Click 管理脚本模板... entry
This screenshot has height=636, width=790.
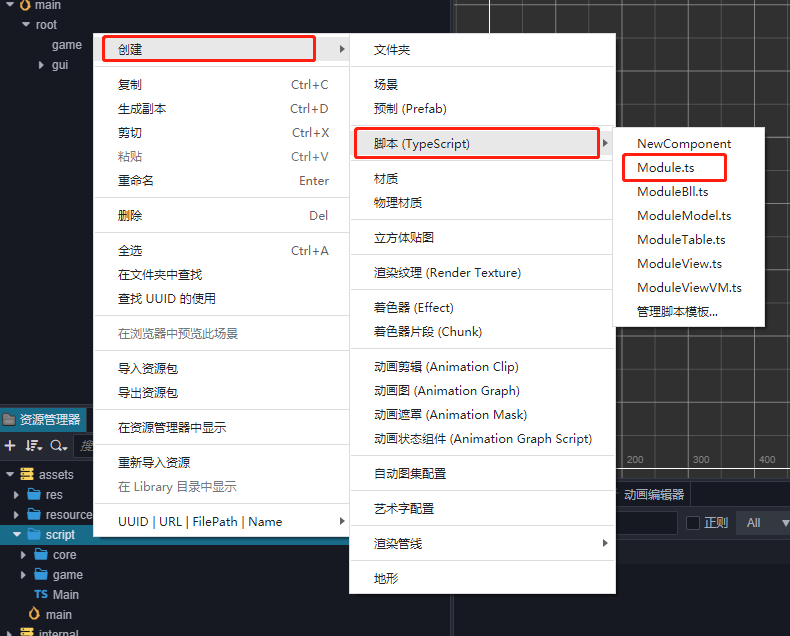(x=677, y=311)
